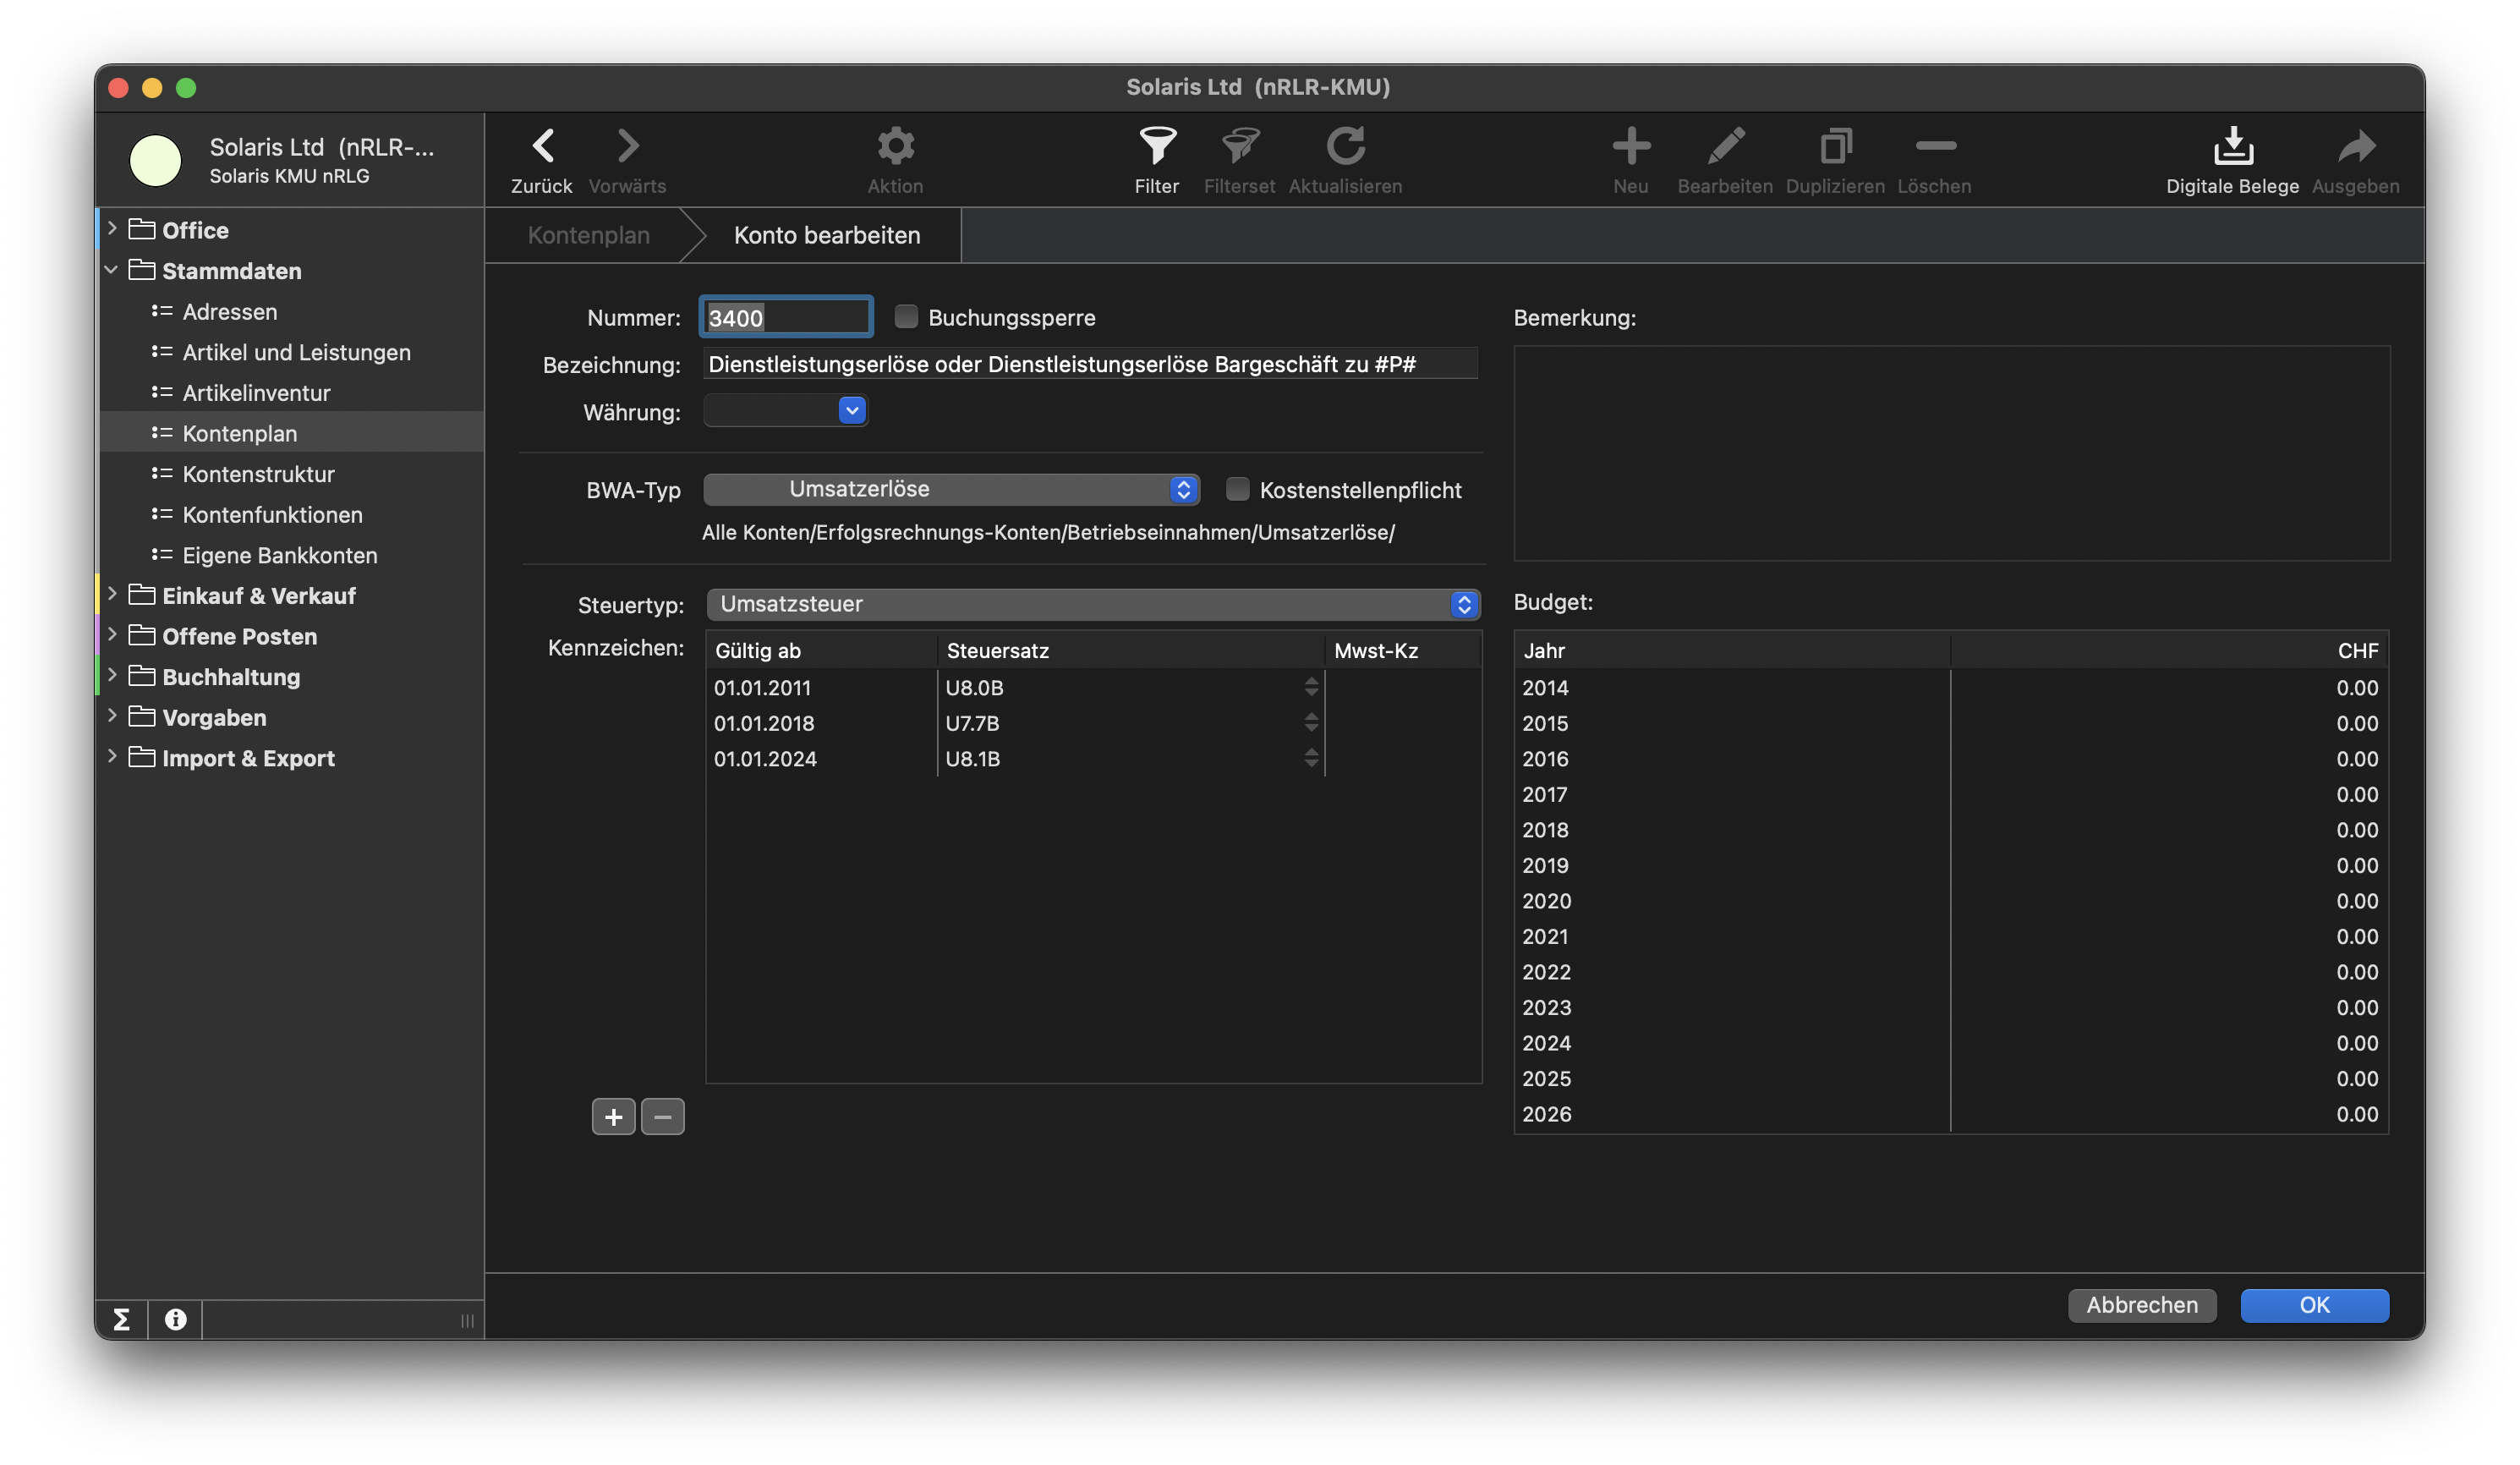2520x1465 pixels.
Task: Click the Bezeichnung text field
Action: pyautogui.click(x=1090, y=364)
